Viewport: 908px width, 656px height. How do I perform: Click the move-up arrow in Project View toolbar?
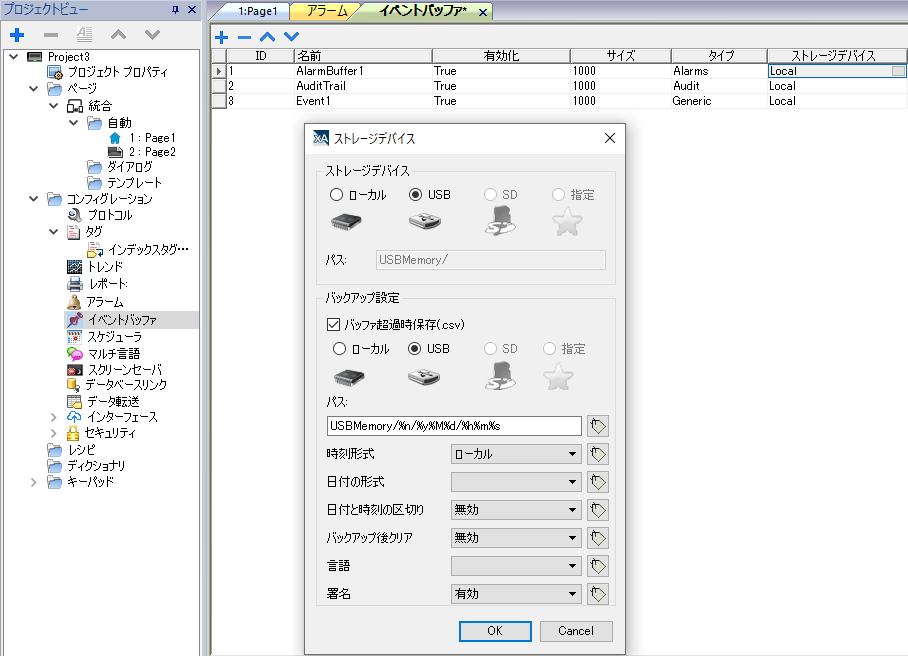point(118,35)
